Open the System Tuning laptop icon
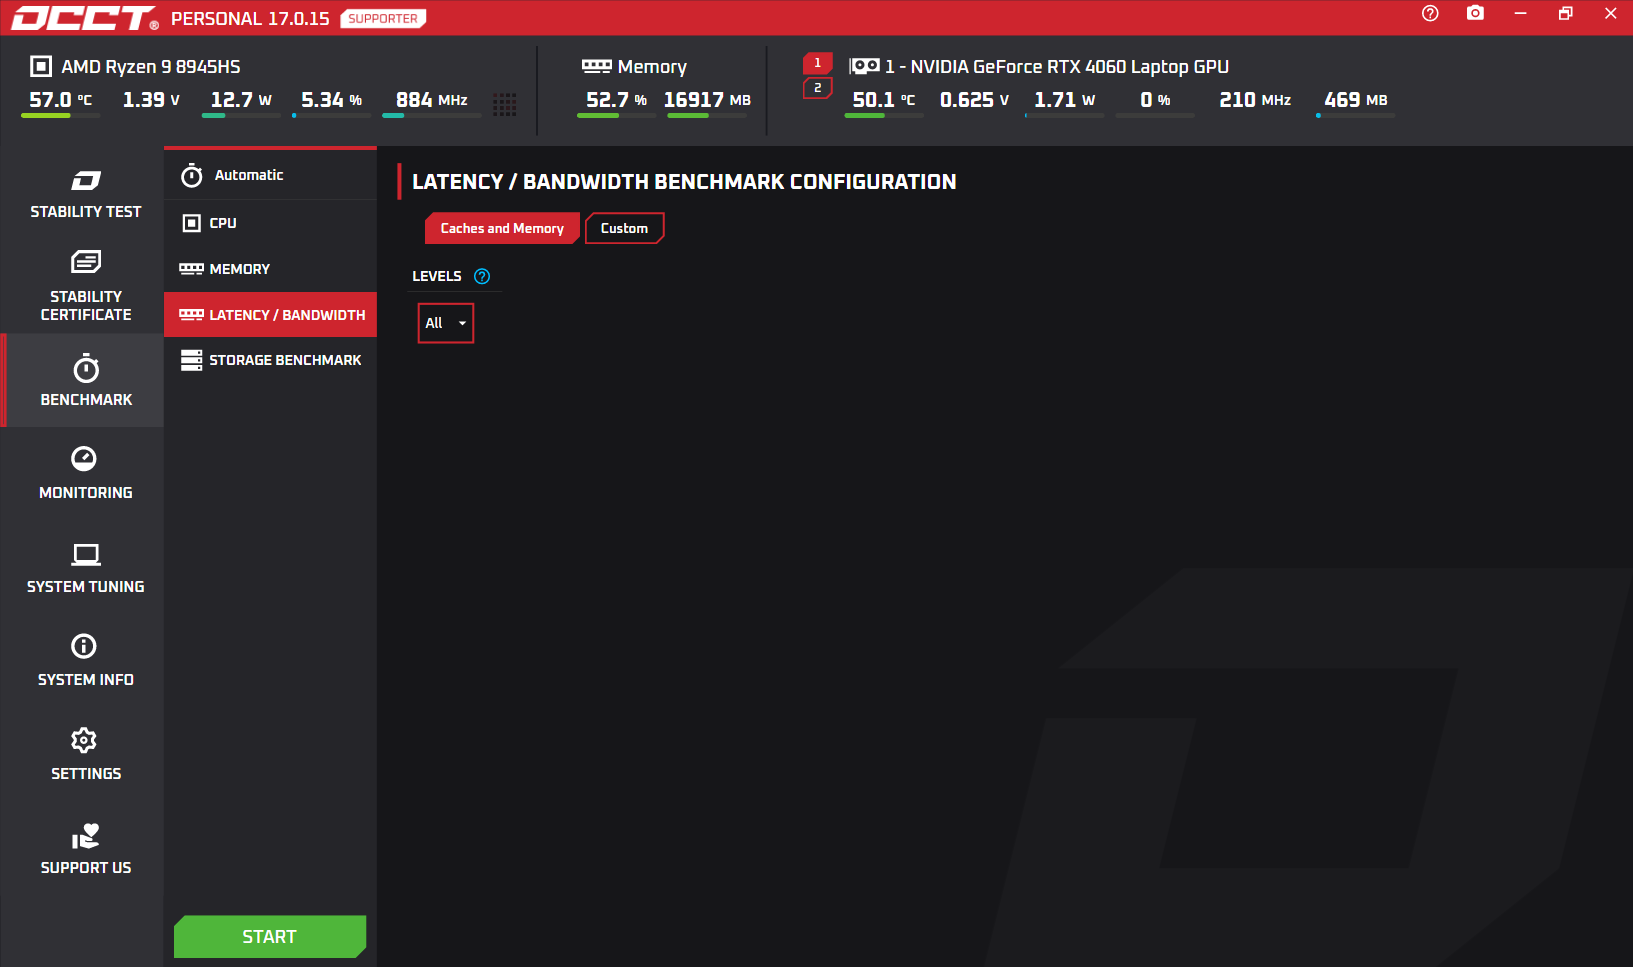Screen dimensions: 1633x967 pyautogui.click(x=86, y=554)
